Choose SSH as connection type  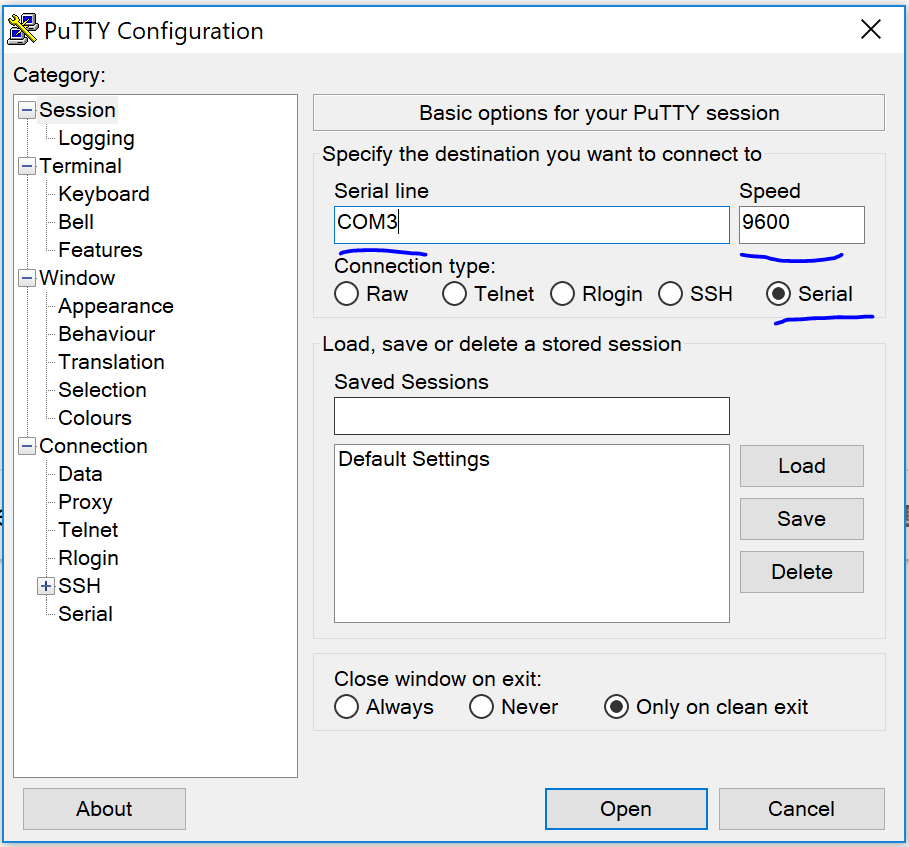671,294
